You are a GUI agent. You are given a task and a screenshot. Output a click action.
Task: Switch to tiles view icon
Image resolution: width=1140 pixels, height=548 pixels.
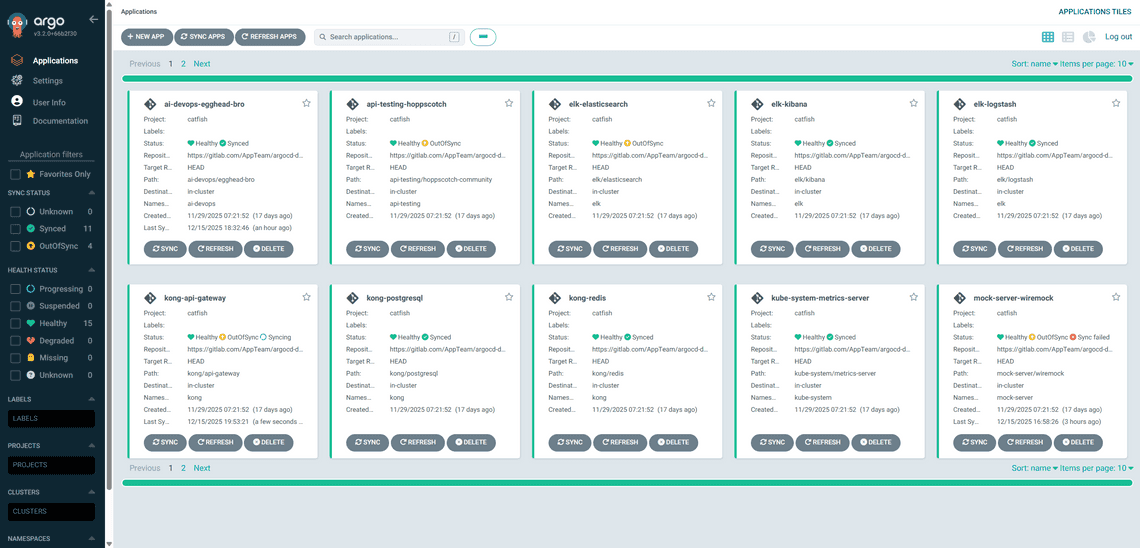coord(1047,37)
